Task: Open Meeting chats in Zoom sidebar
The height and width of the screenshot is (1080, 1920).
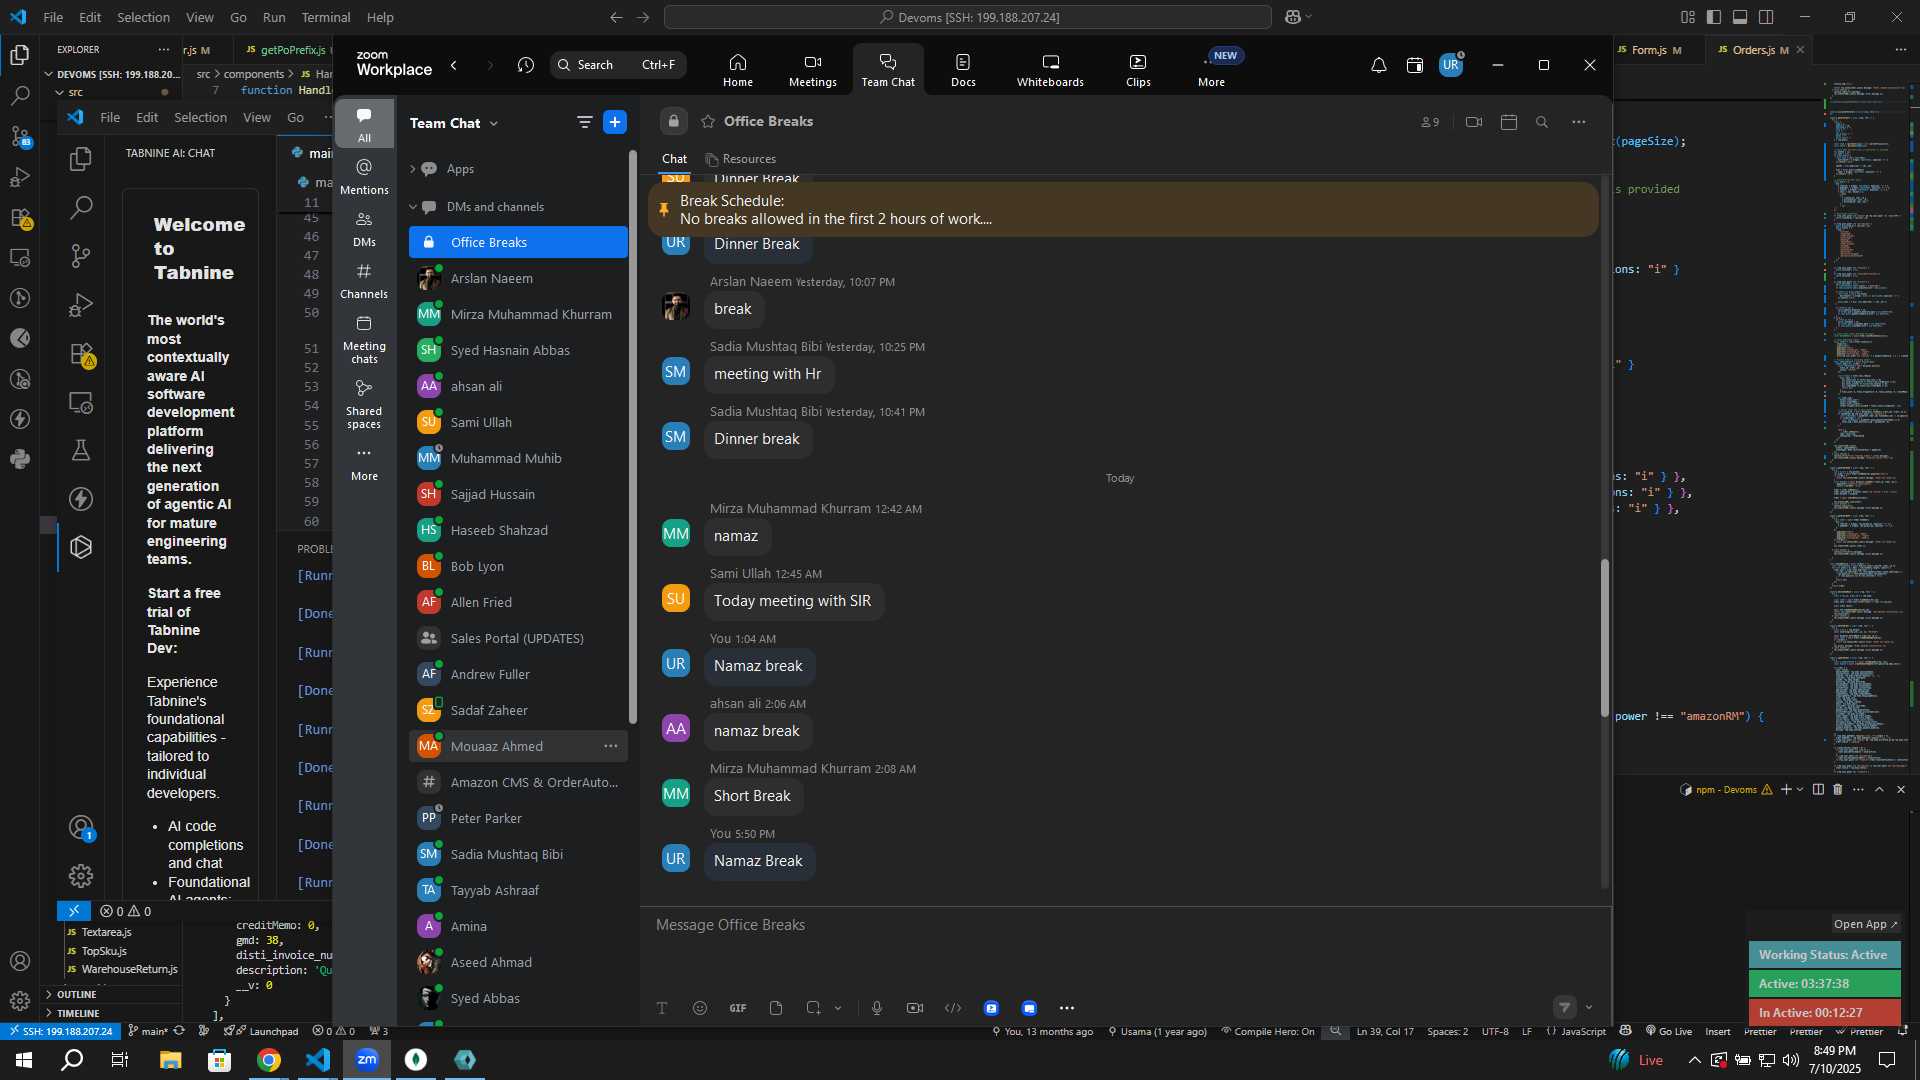Action: [364, 340]
